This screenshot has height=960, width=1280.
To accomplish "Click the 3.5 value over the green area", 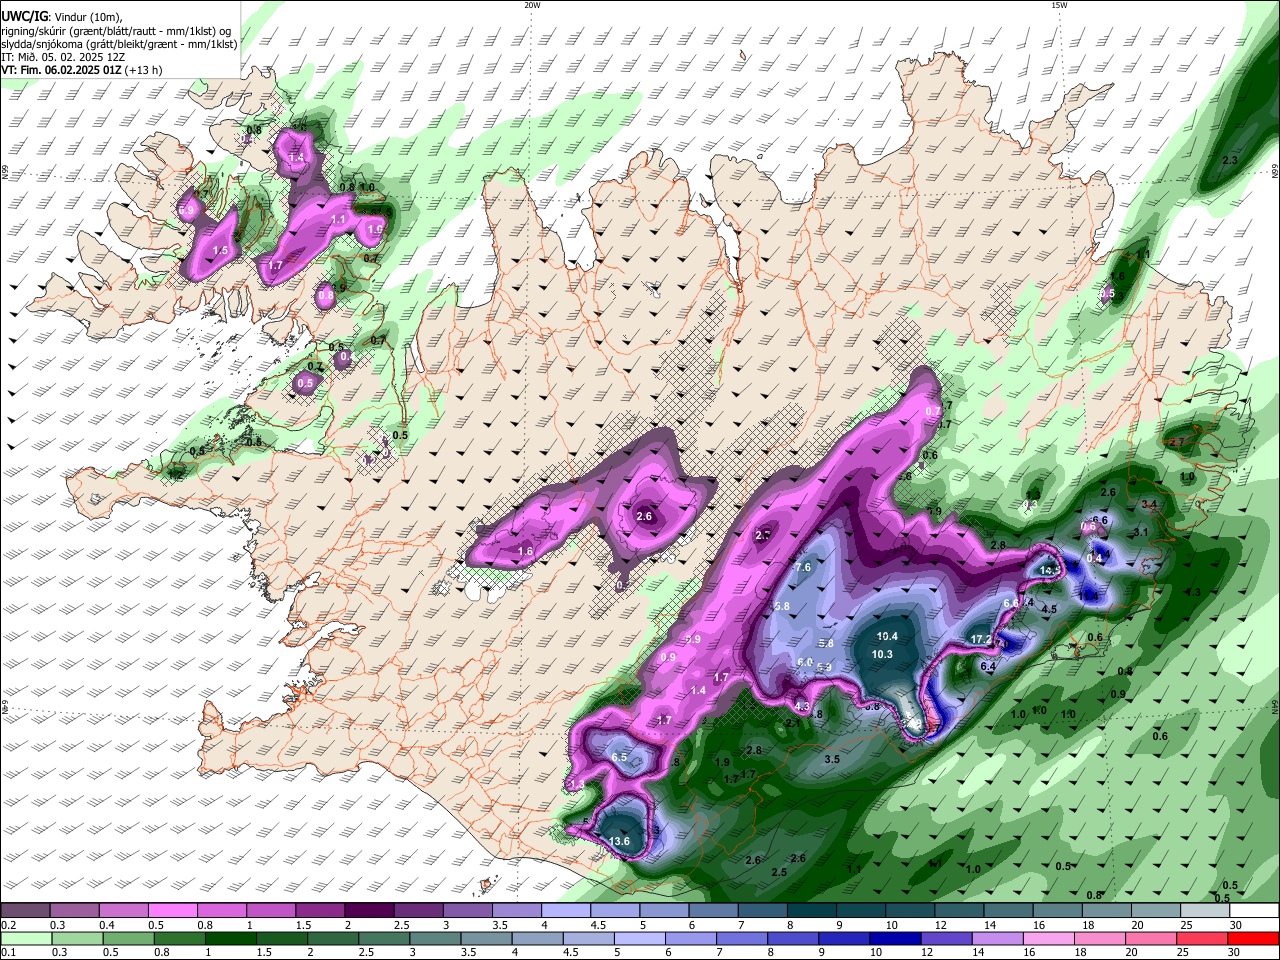I will pyautogui.click(x=832, y=759).
